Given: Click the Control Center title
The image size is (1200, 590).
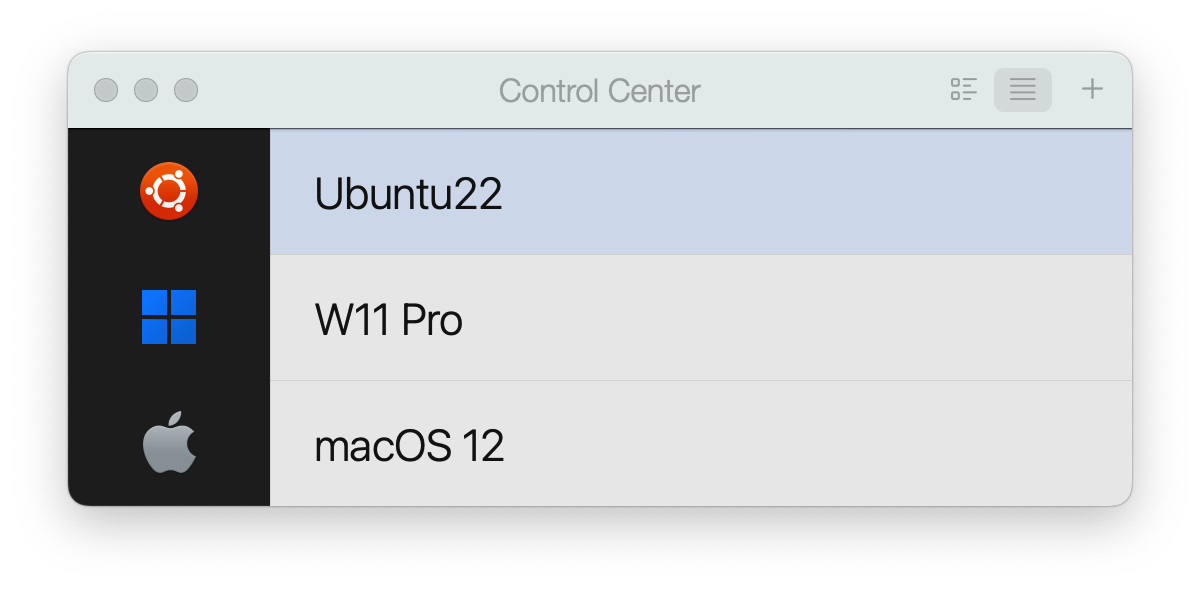Looking at the screenshot, I should pyautogui.click(x=599, y=90).
